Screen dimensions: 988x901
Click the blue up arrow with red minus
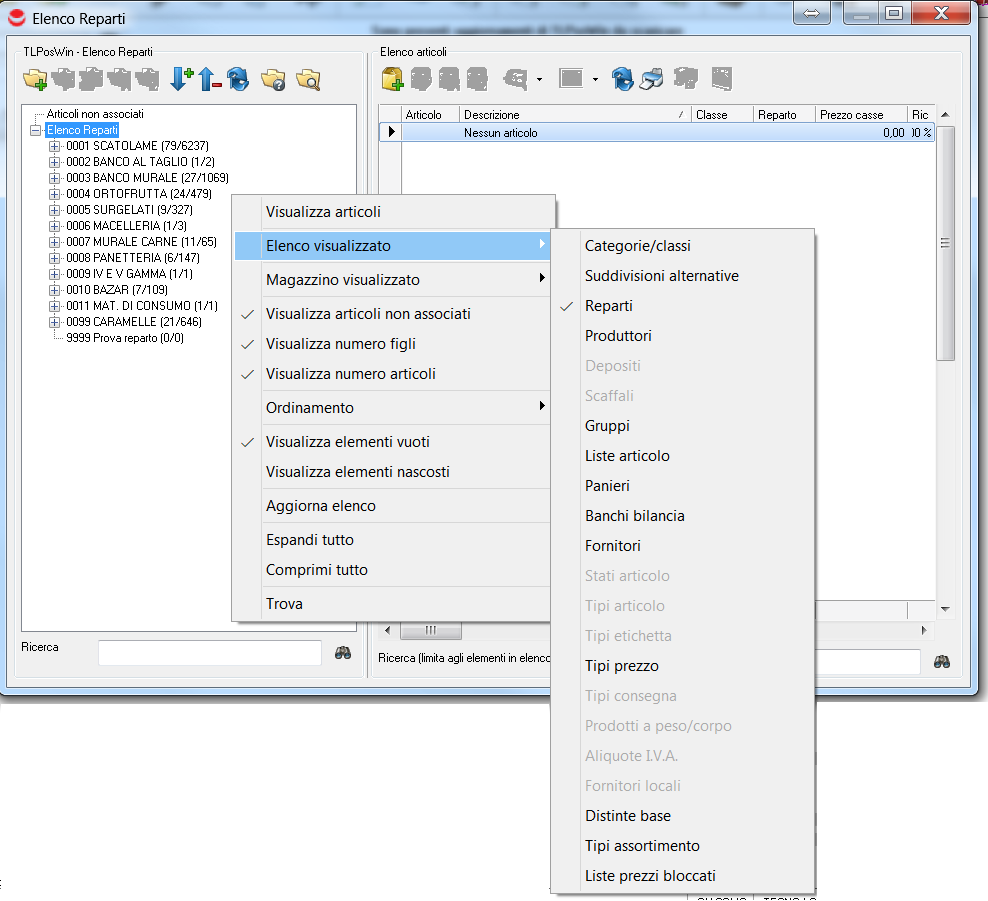point(209,79)
